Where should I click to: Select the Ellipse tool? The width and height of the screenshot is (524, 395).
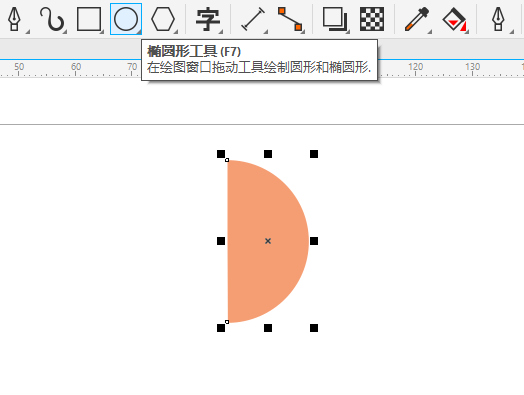coord(126,19)
